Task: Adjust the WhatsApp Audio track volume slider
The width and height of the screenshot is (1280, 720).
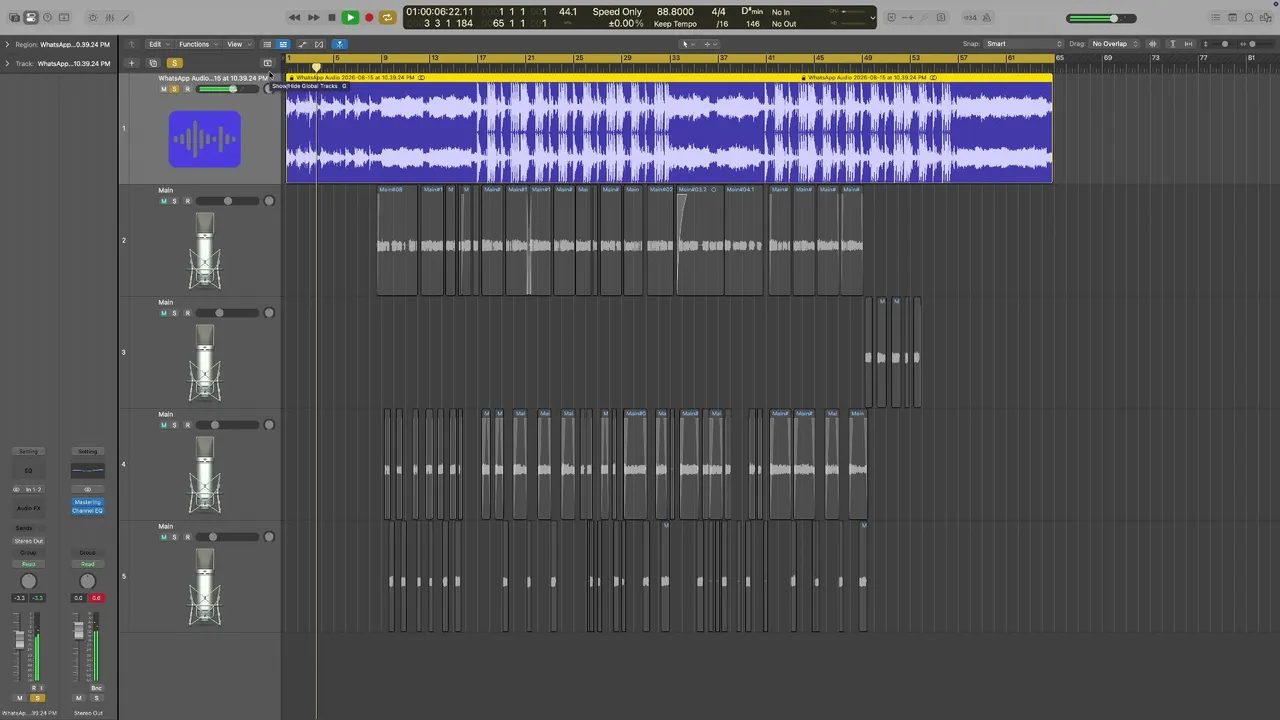Action: click(x=229, y=89)
